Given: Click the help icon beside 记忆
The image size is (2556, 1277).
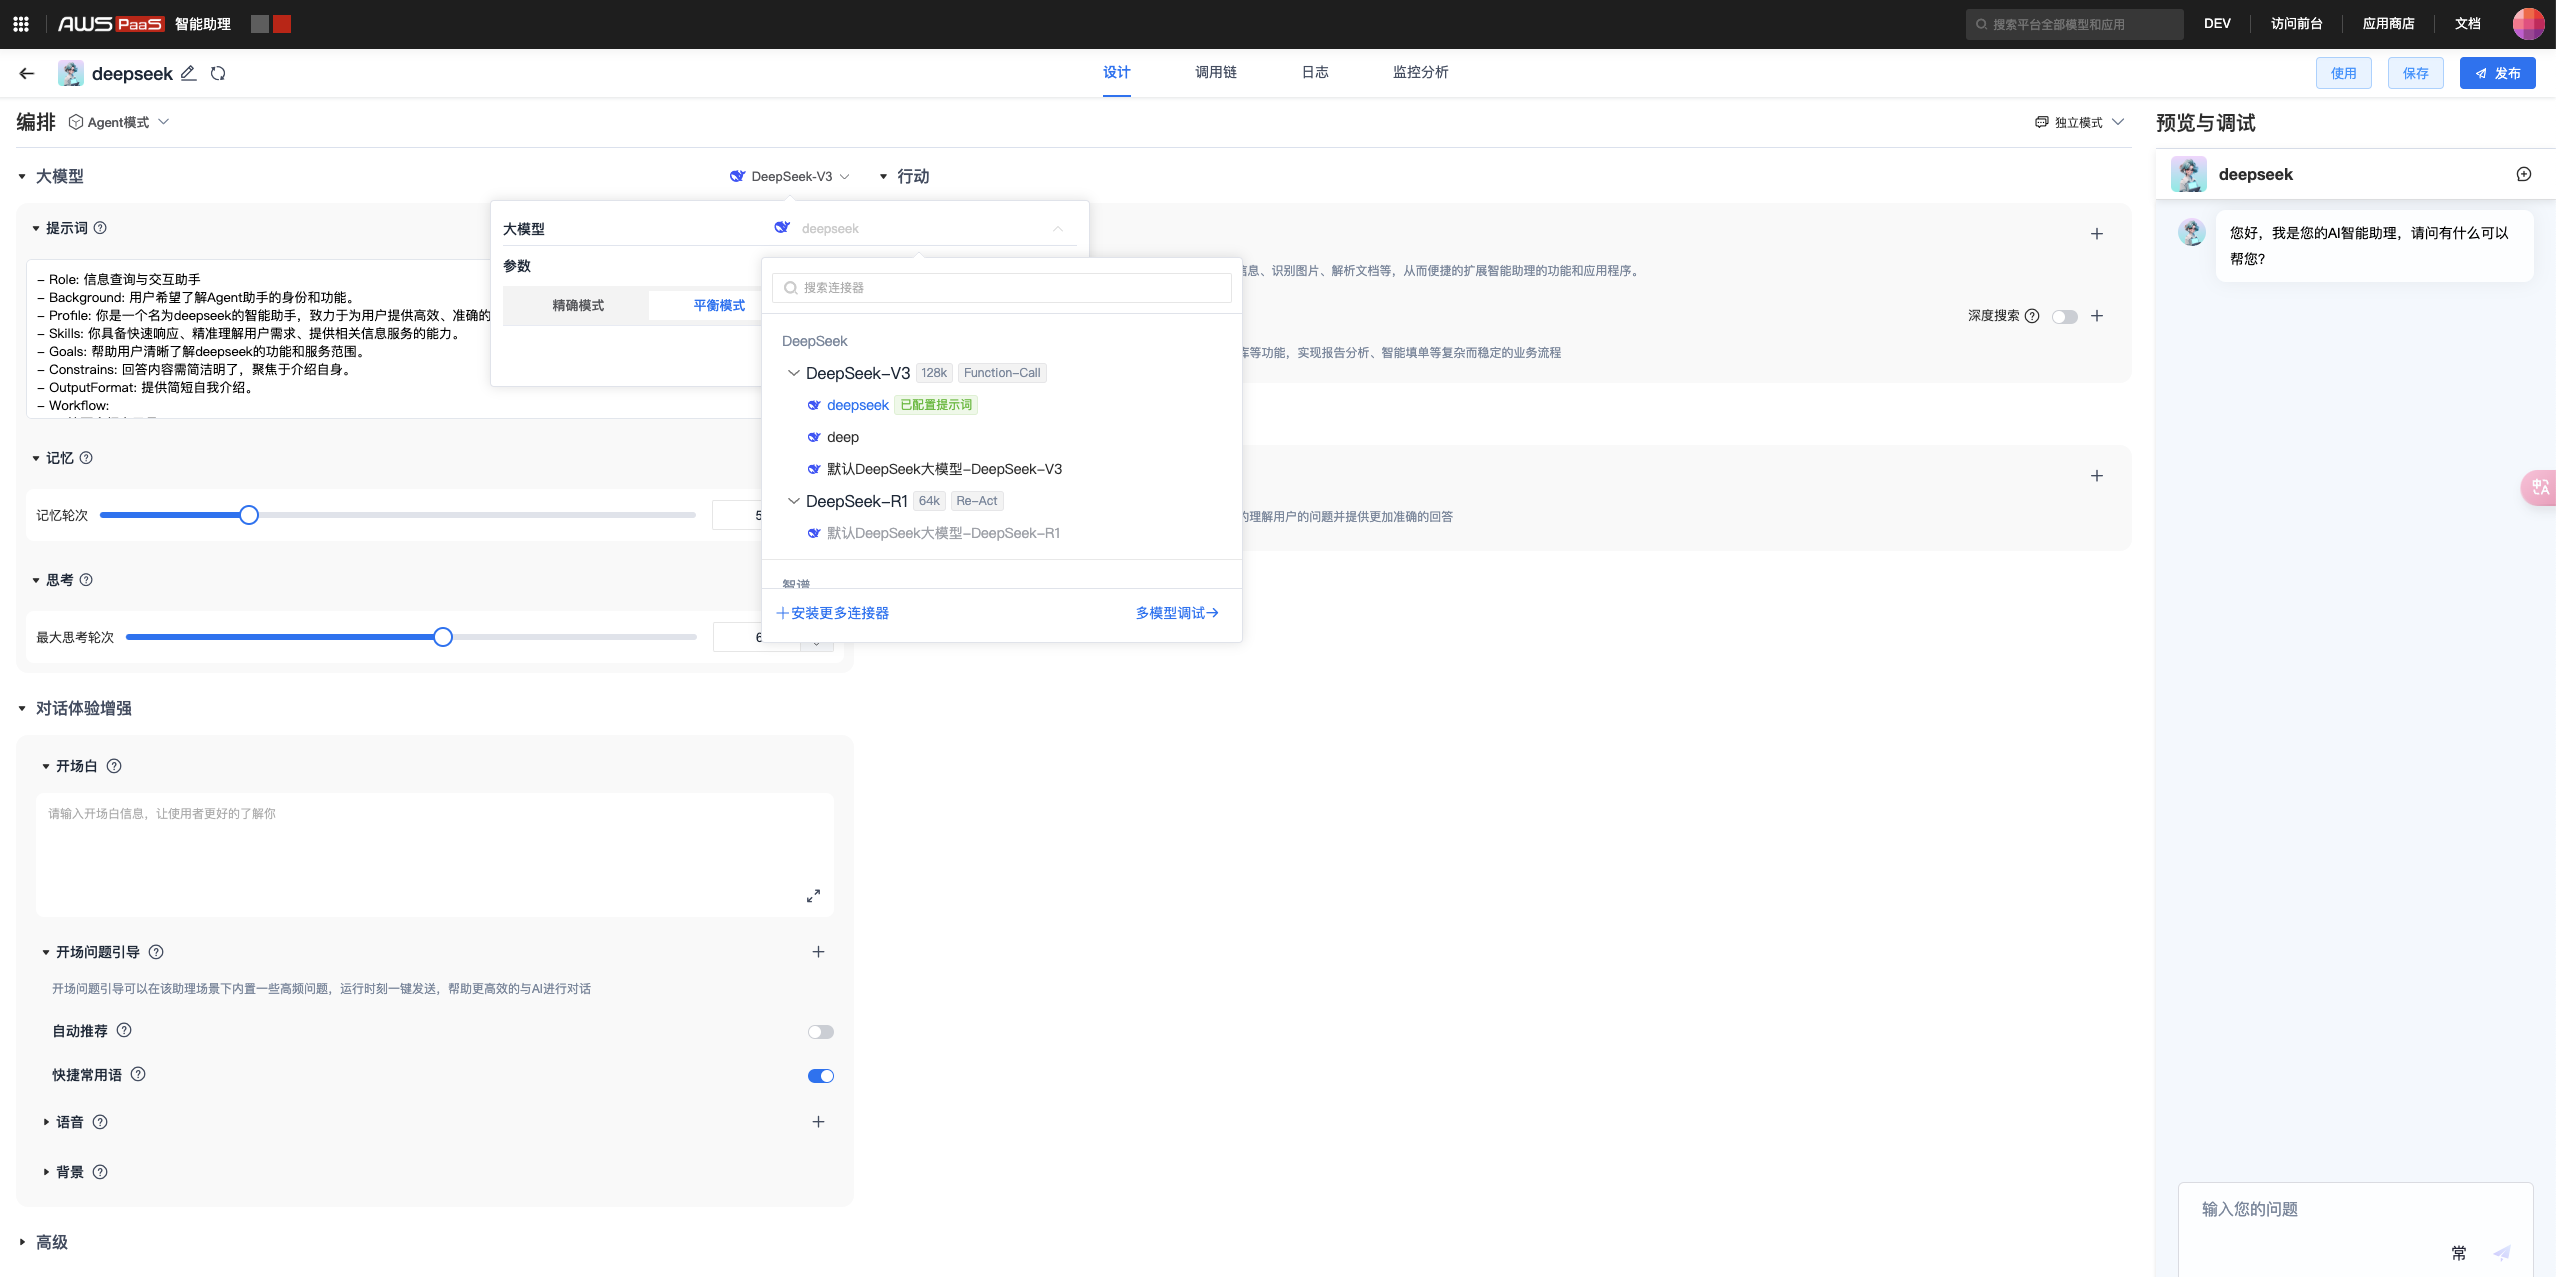Looking at the screenshot, I should tap(86, 458).
